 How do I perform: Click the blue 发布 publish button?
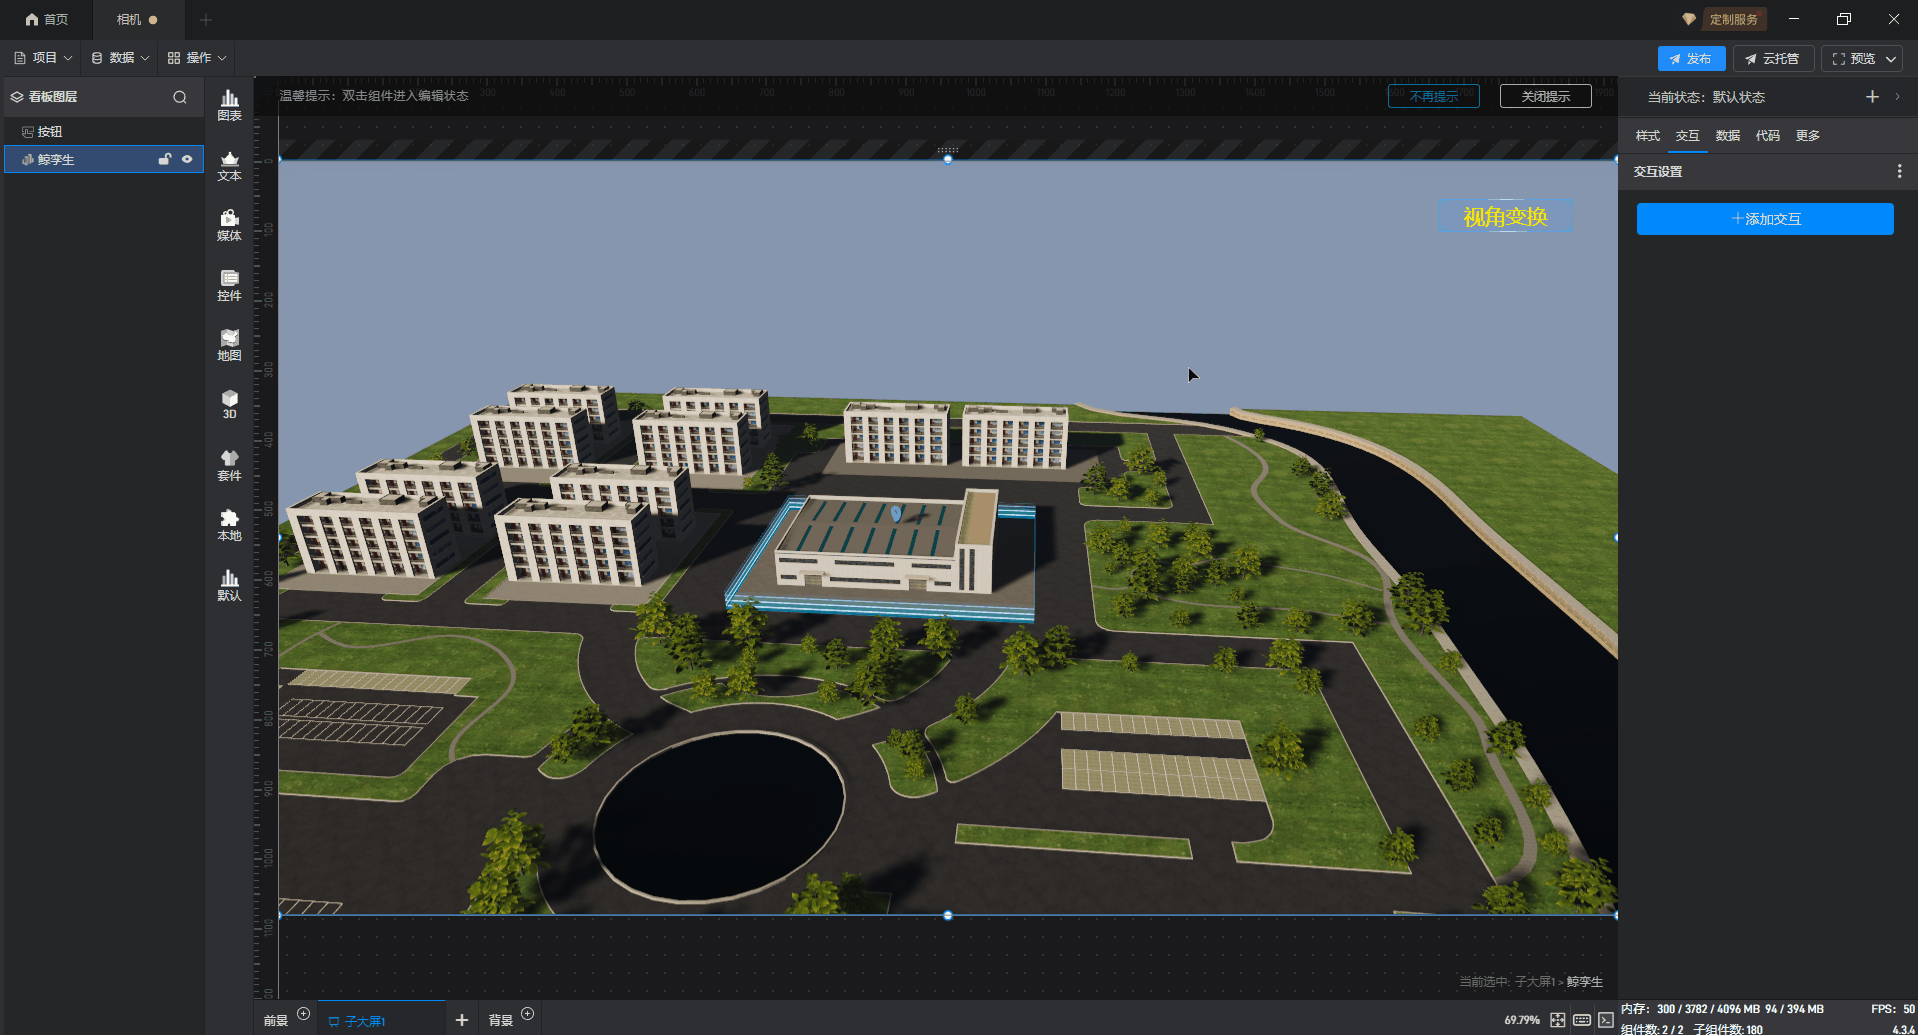[x=1690, y=59]
